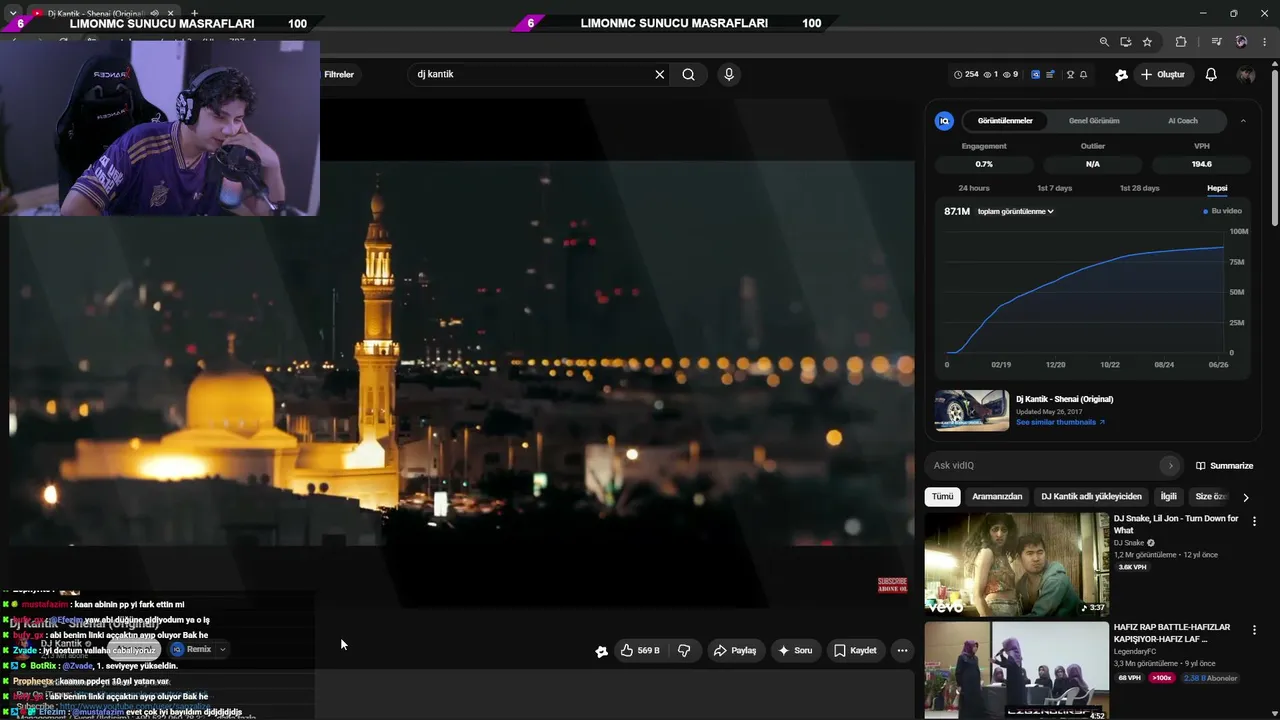The height and width of the screenshot is (720, 1280).
Task: Click the Oluştur create button
Action: coord(1162,74)
